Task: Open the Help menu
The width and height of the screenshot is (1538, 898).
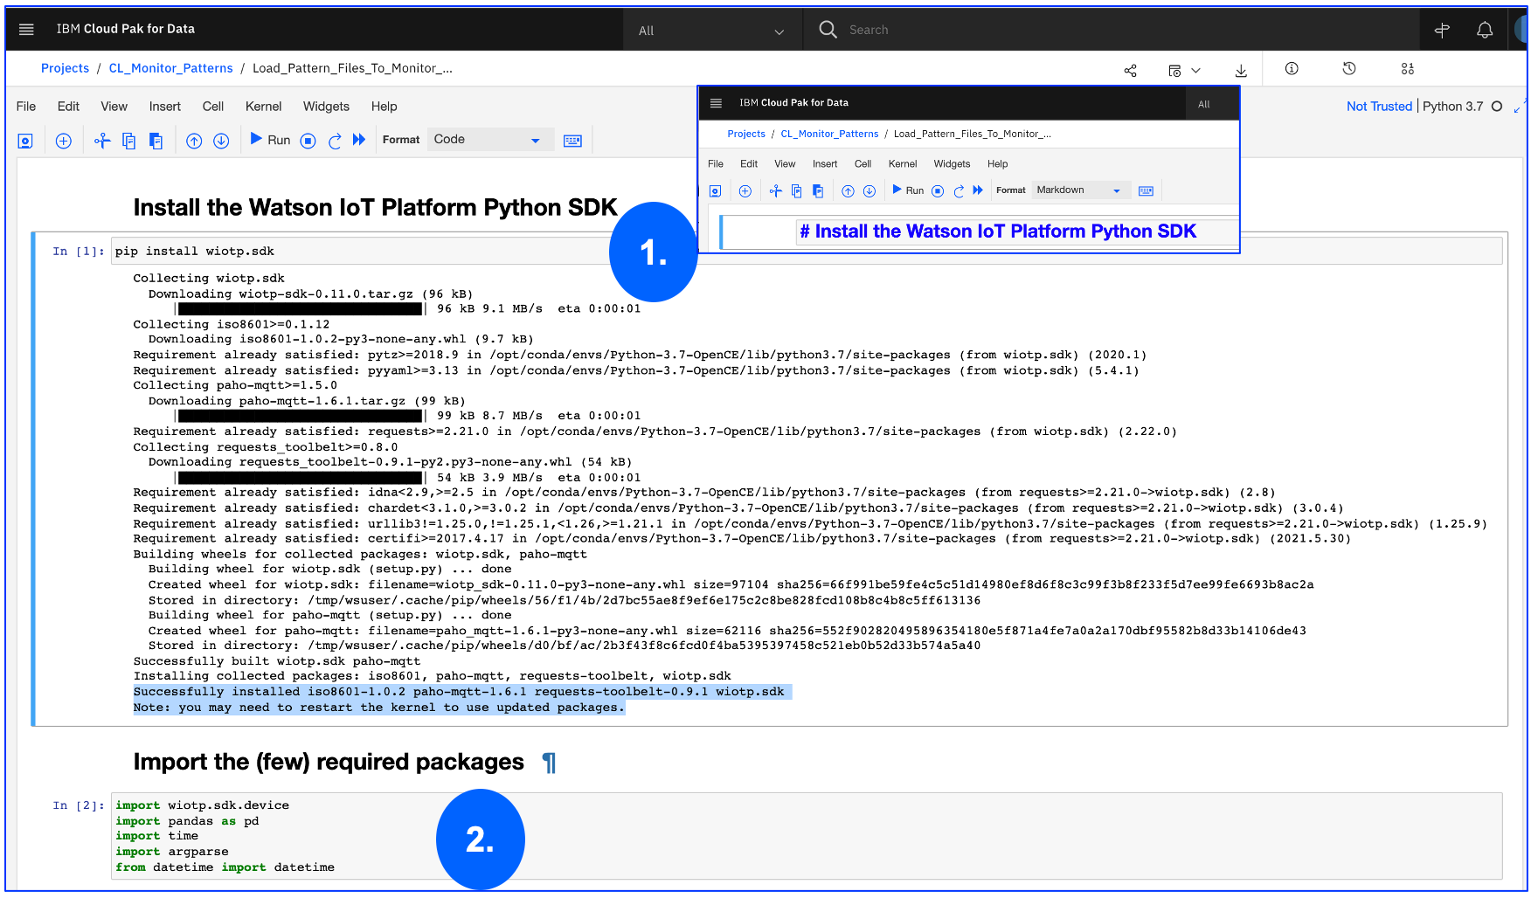Action: [384, 106]
